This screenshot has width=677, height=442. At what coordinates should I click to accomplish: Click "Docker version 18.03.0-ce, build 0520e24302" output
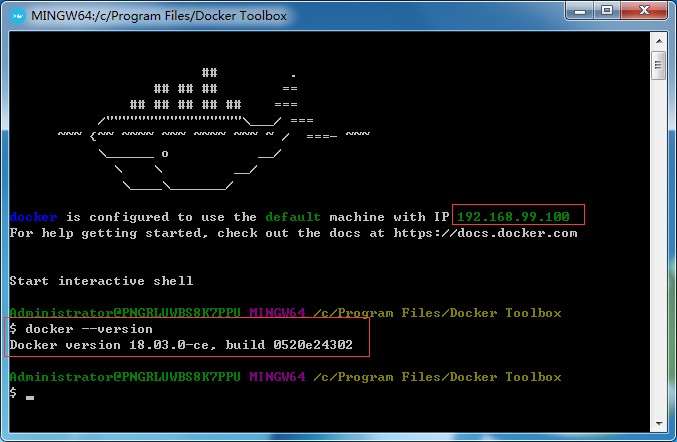click(x=181, y=345)
